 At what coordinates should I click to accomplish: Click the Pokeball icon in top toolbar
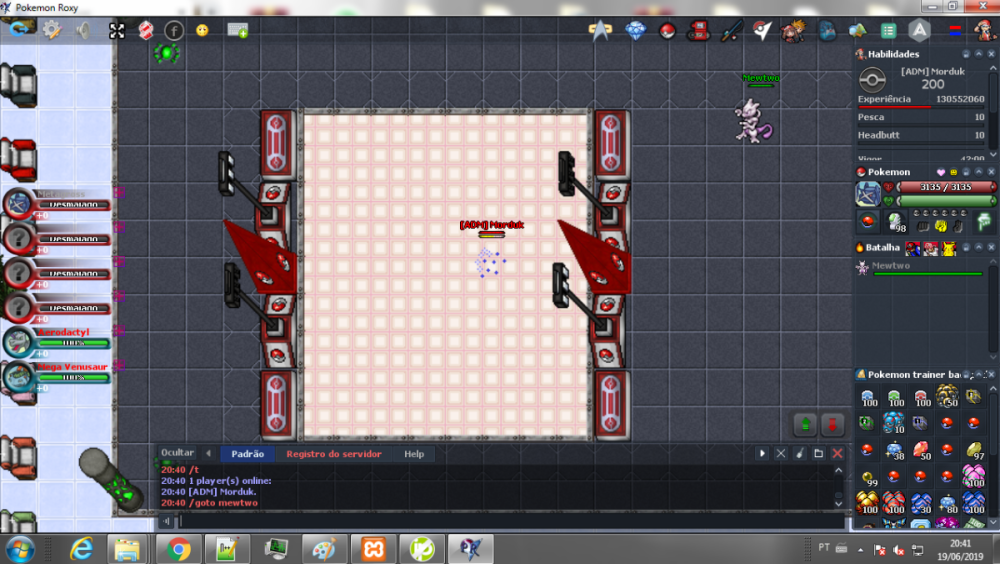pyautogui.click(x=667, y=31)
